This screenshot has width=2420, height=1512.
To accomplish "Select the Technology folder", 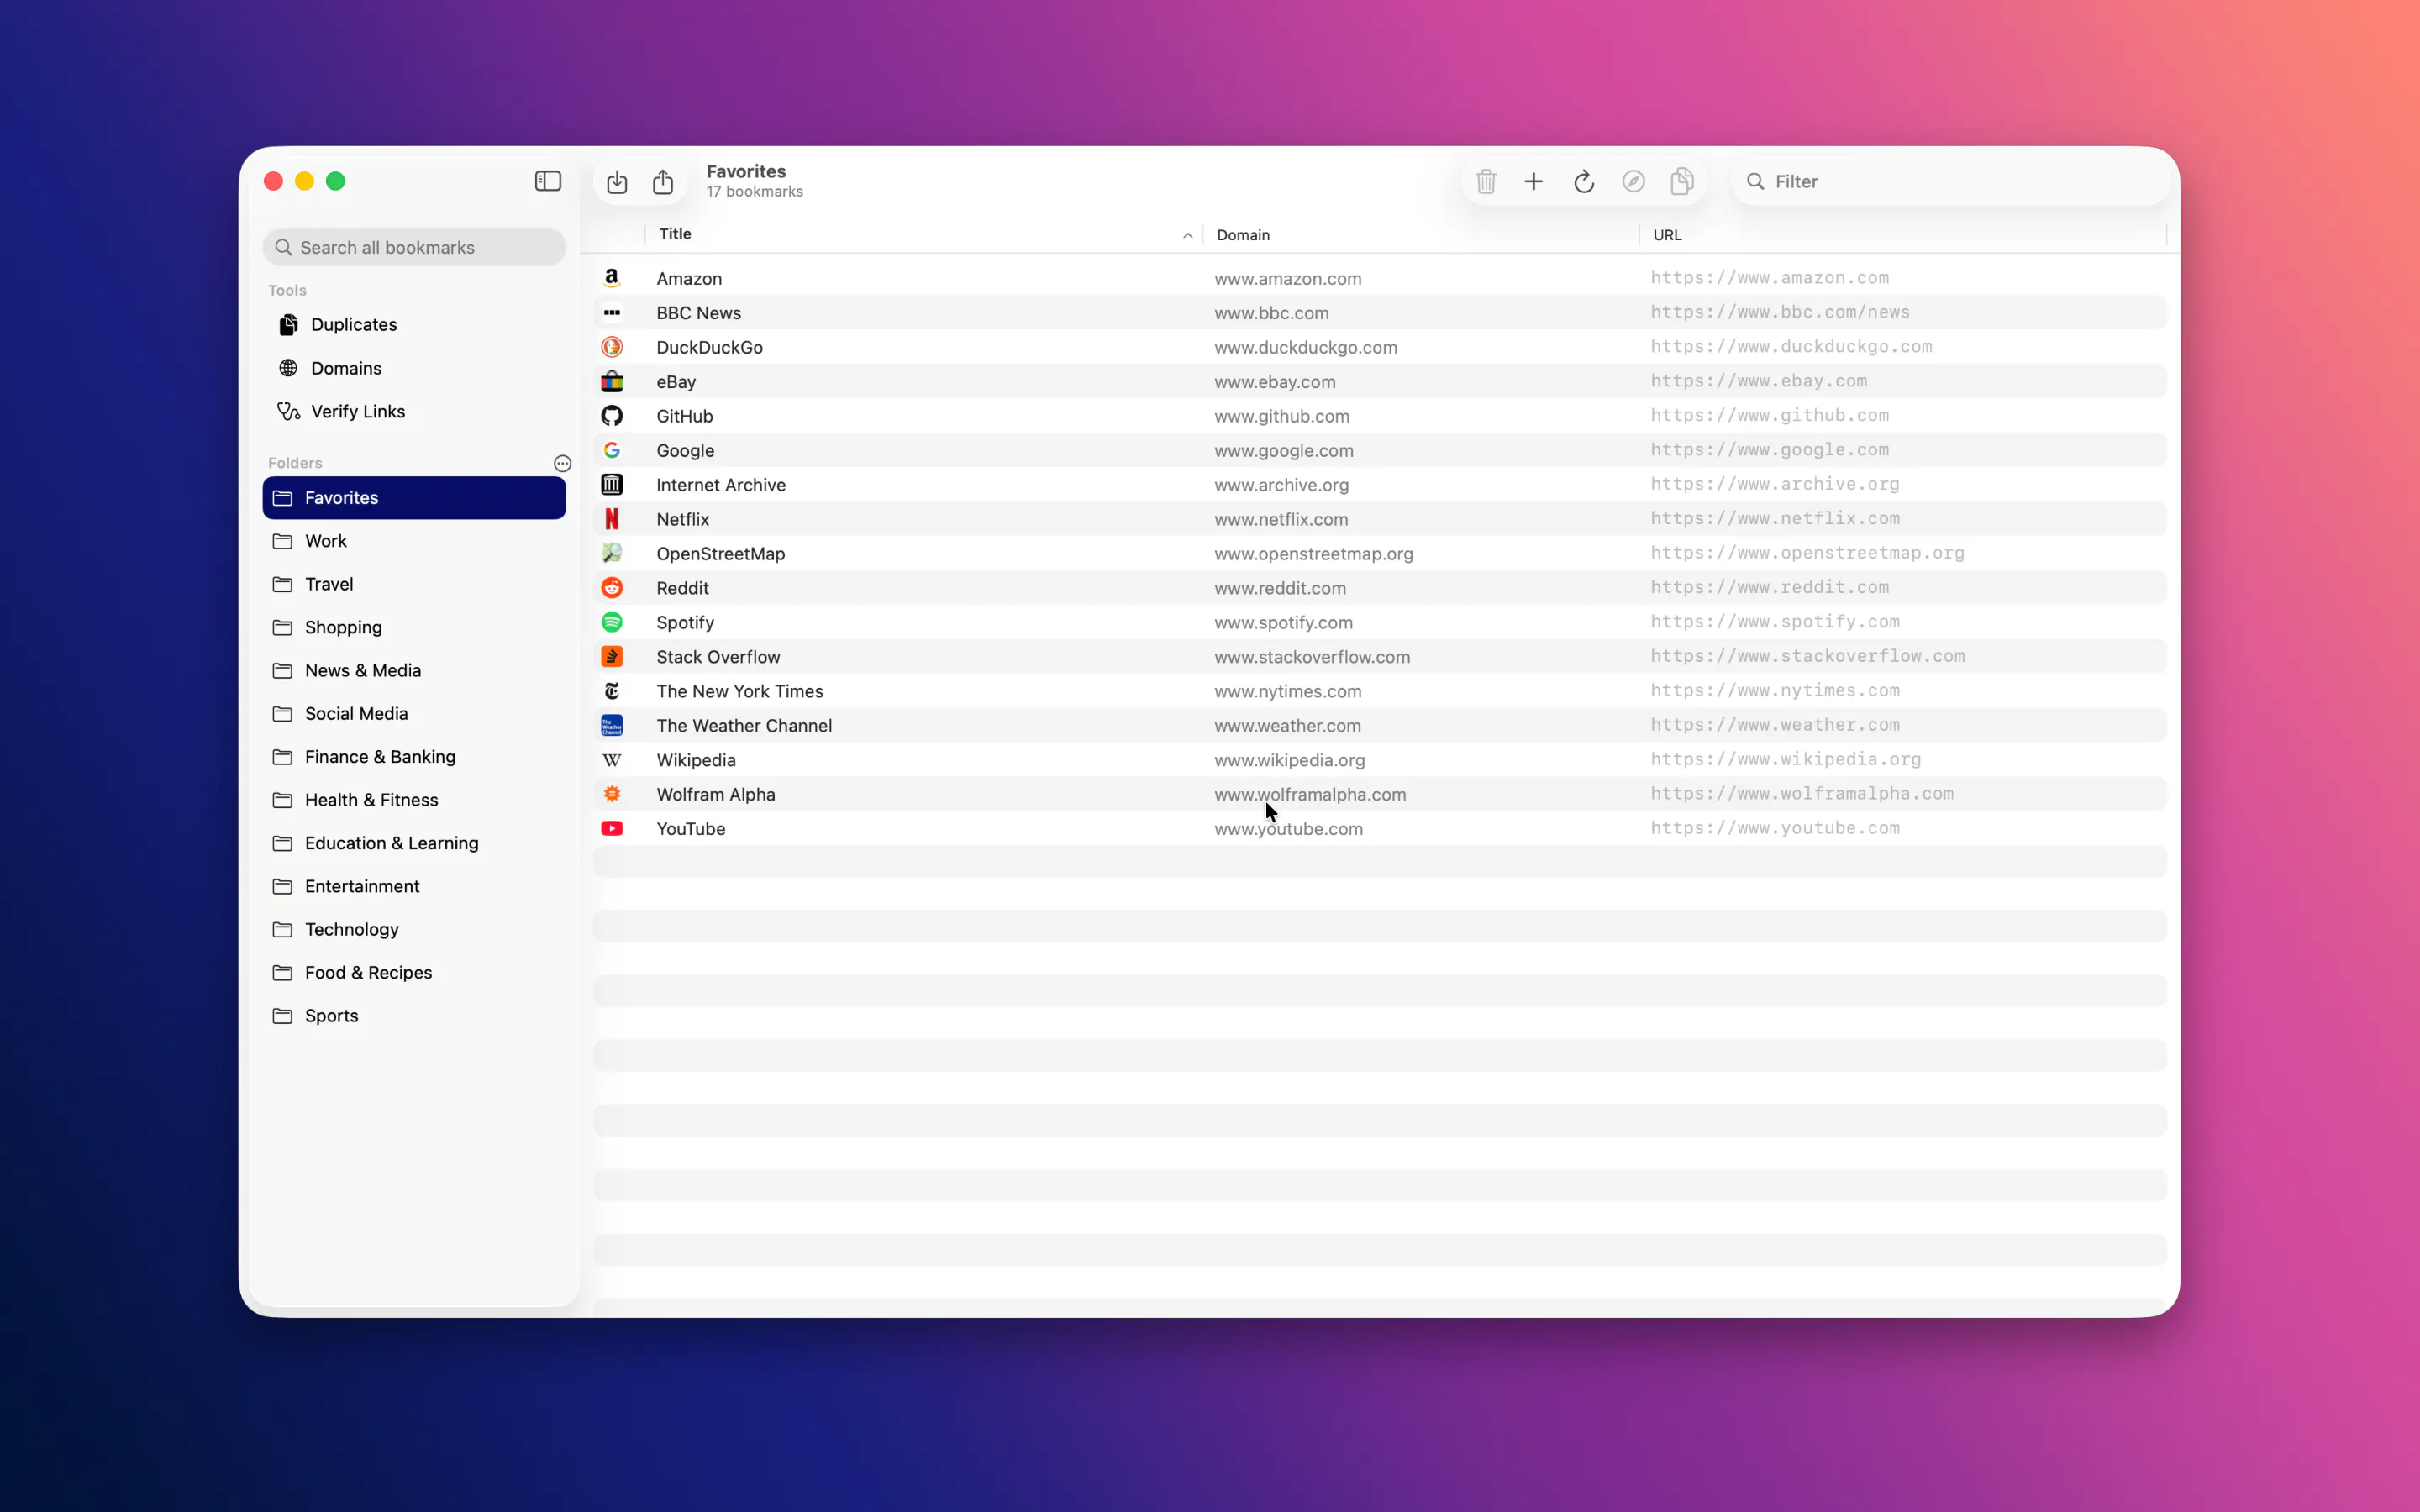I will pos(414,929).
